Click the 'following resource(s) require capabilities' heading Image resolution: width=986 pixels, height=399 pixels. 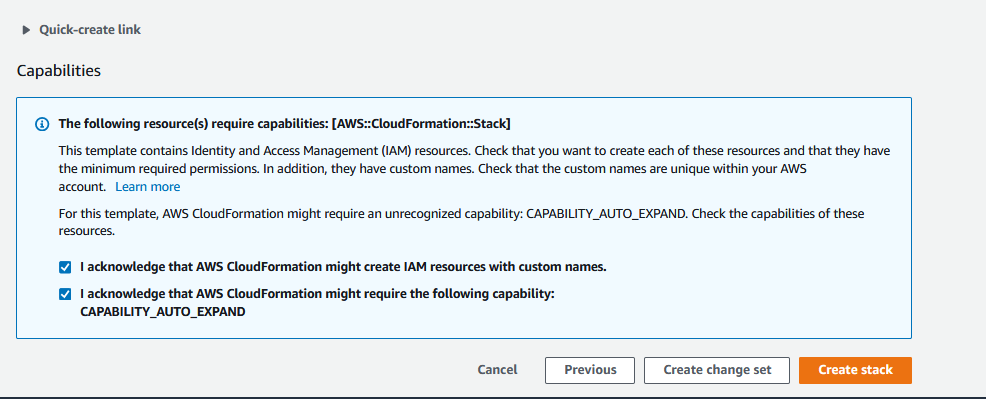(x=284, y=124)
